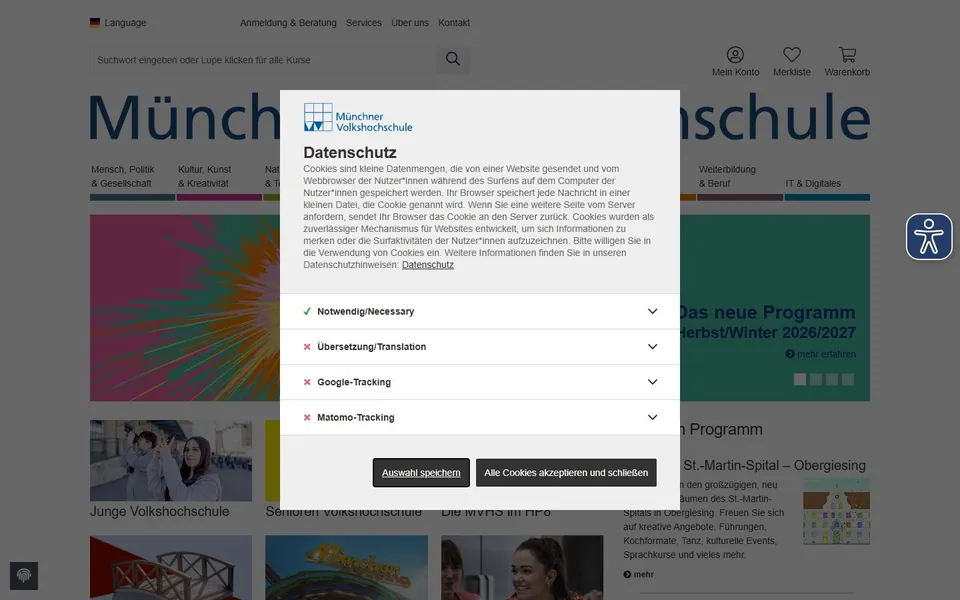Open the Merkliste heart icon
Screen dimensions: 960x600
pyautogui.click(x=792, y=55)
